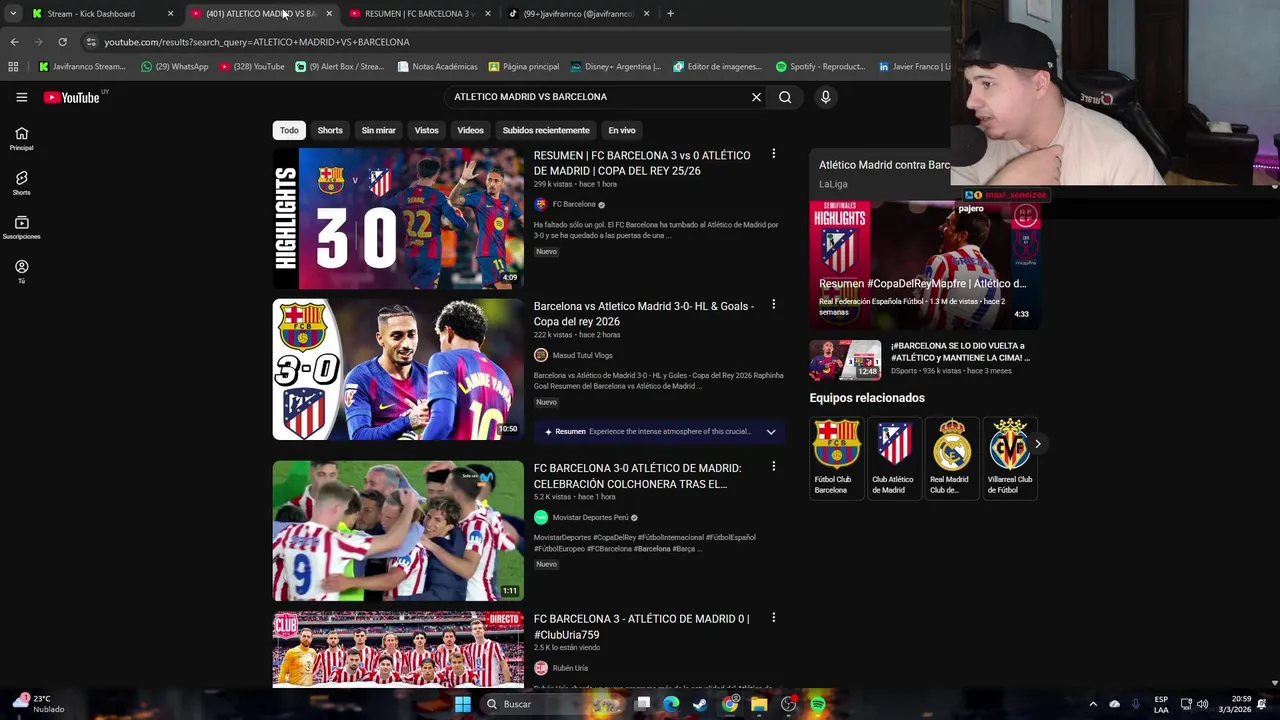Open the Chrome apps grid in bookmarks bar
The width and height of the screenshot is (1280, 720).
(13, 67)
